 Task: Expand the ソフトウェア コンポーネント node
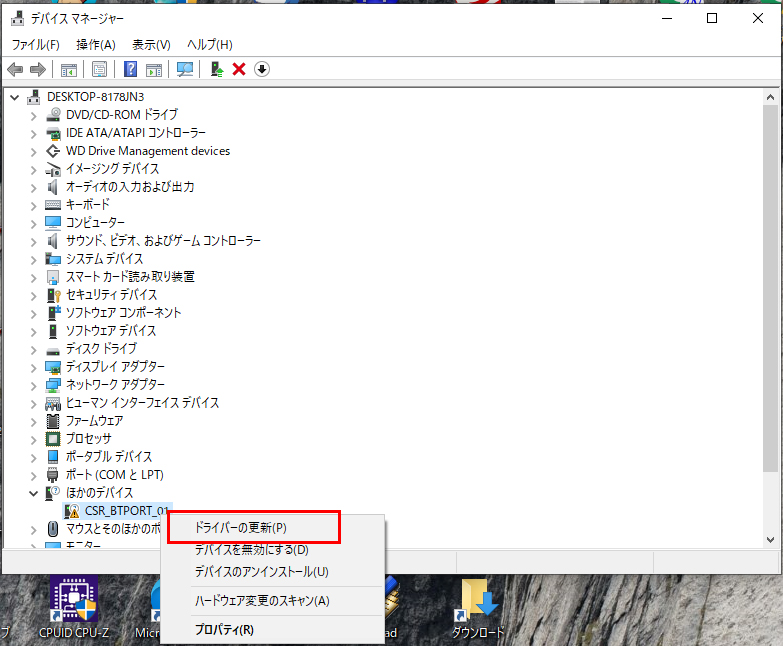coord(33,314)
